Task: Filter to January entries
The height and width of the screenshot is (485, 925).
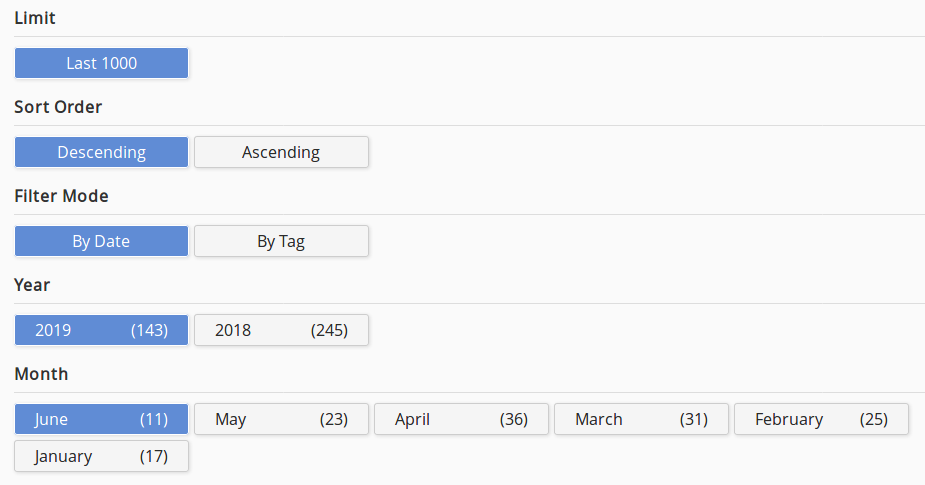Action: coord(63,456)
